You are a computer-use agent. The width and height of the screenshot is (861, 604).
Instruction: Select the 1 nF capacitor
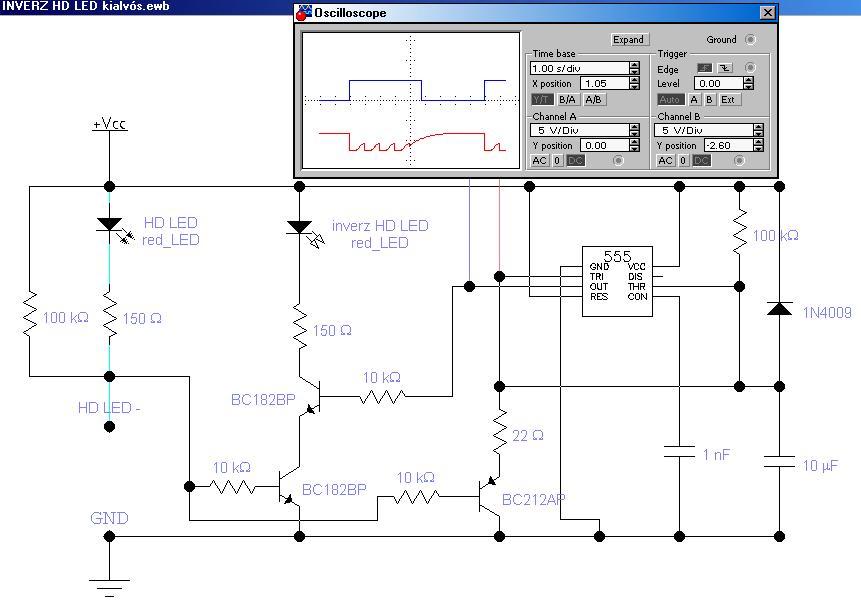(x=679, y=452)
